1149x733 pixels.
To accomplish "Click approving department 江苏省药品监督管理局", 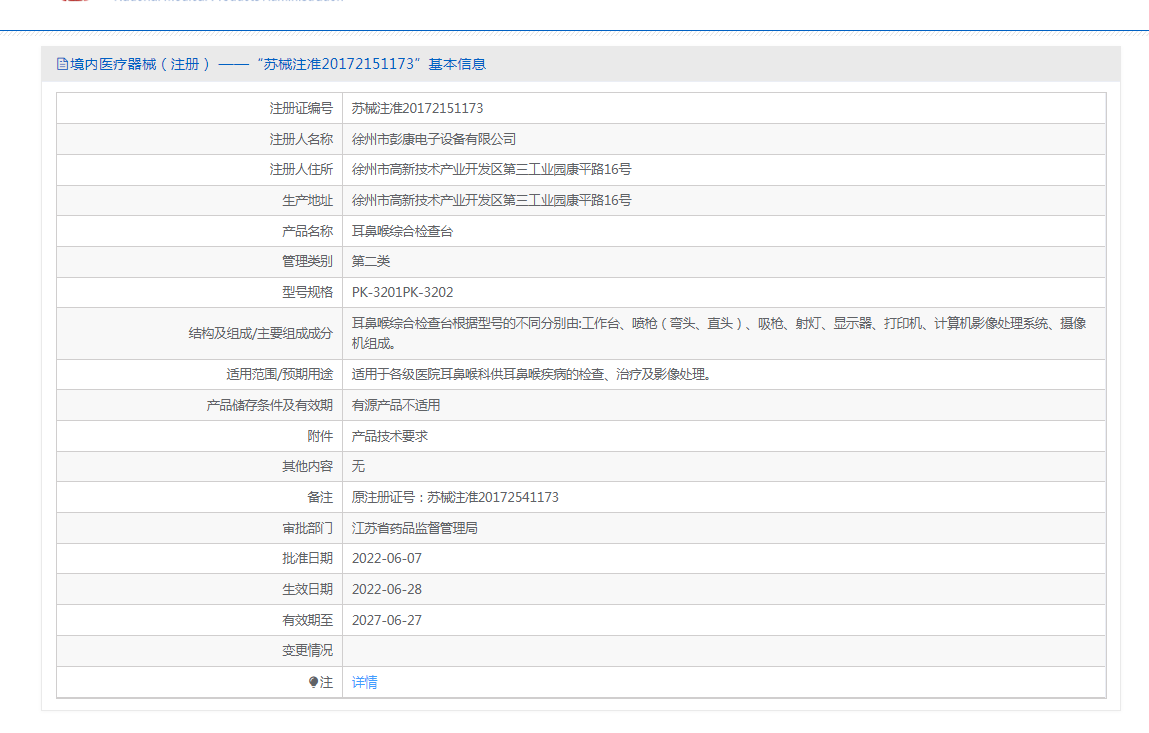I will [414, 528].
